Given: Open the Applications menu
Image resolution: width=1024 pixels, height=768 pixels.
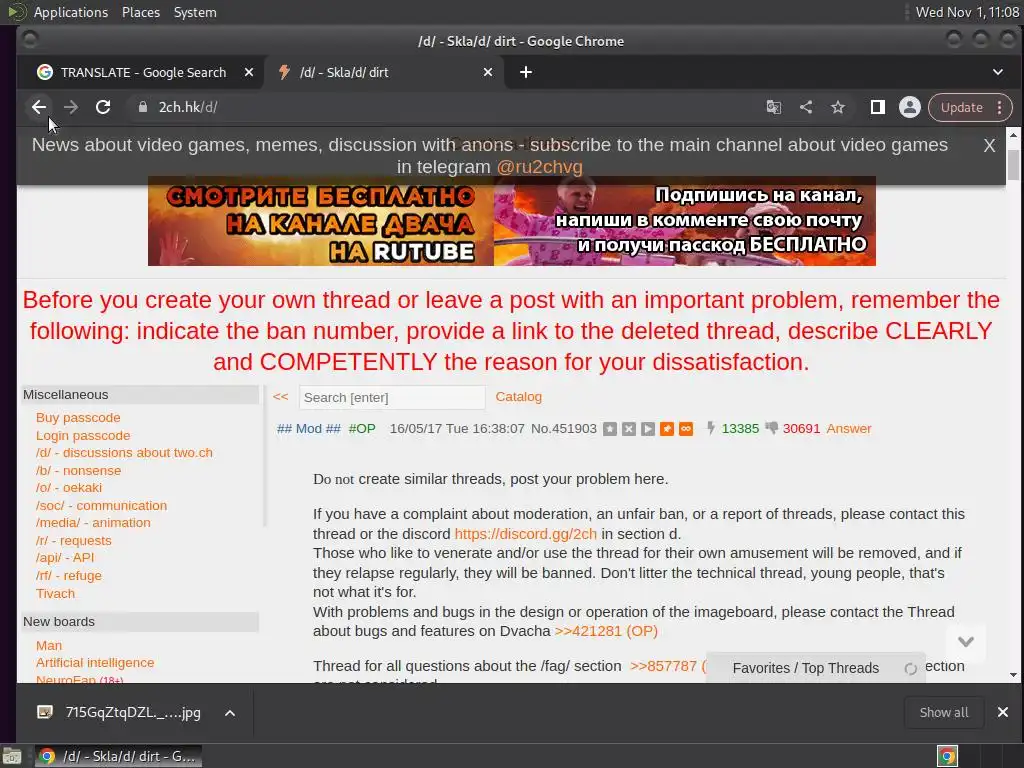Looking at the screenshot, I should pyautogui.click(x=71, y=12).
